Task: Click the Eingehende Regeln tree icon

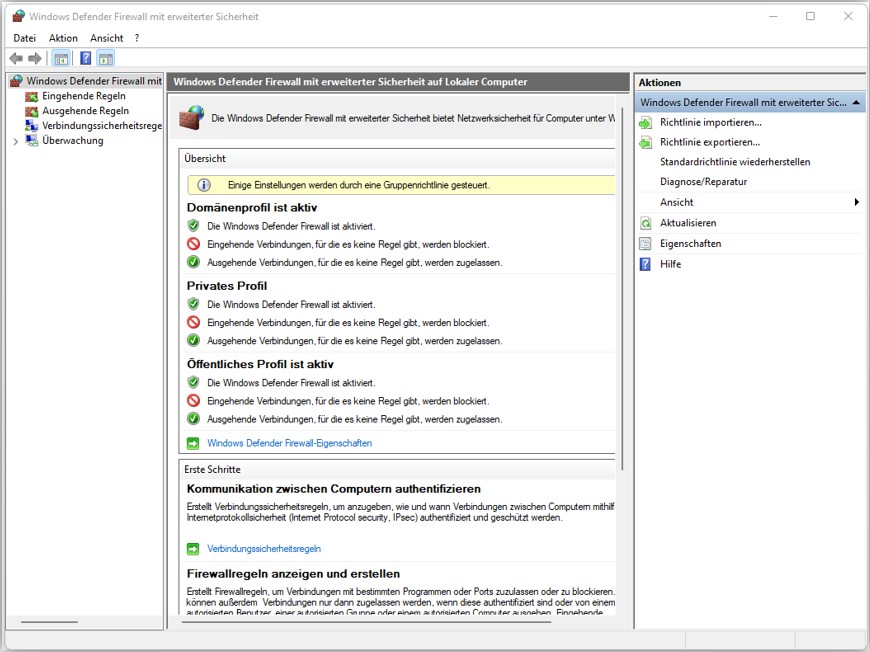Action: point(32,97)
